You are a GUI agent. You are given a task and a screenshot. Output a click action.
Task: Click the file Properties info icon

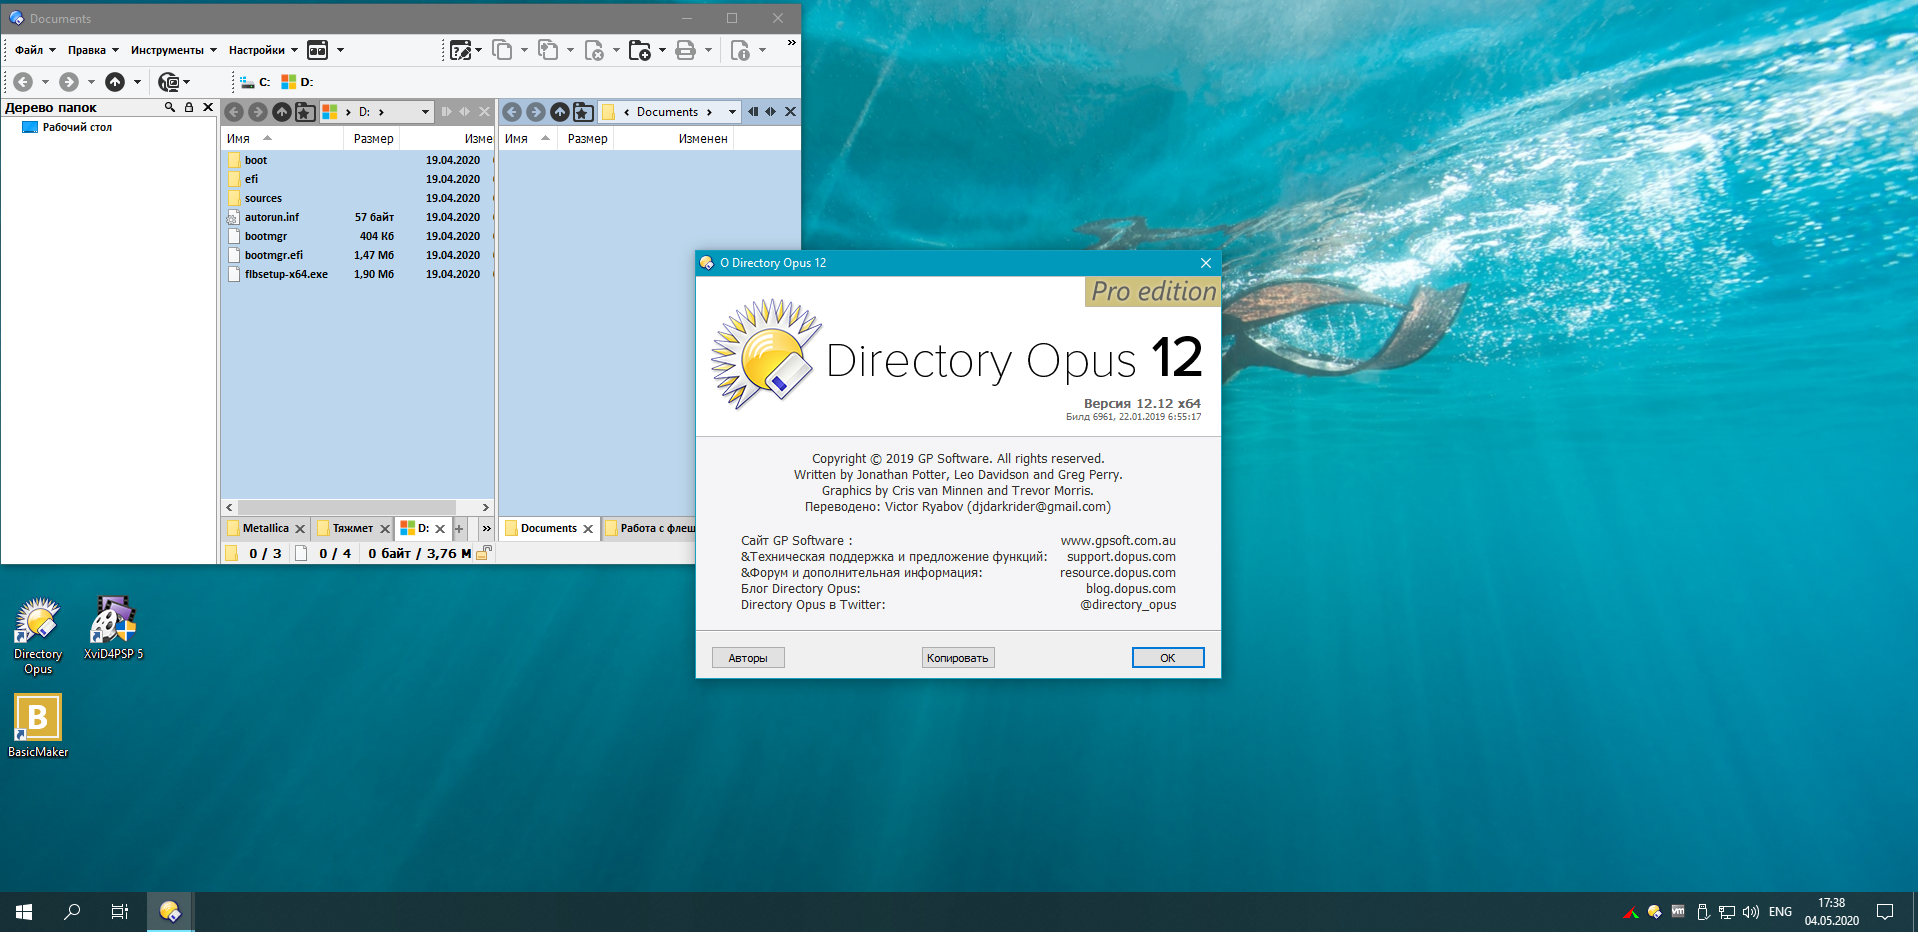[740, 50]
